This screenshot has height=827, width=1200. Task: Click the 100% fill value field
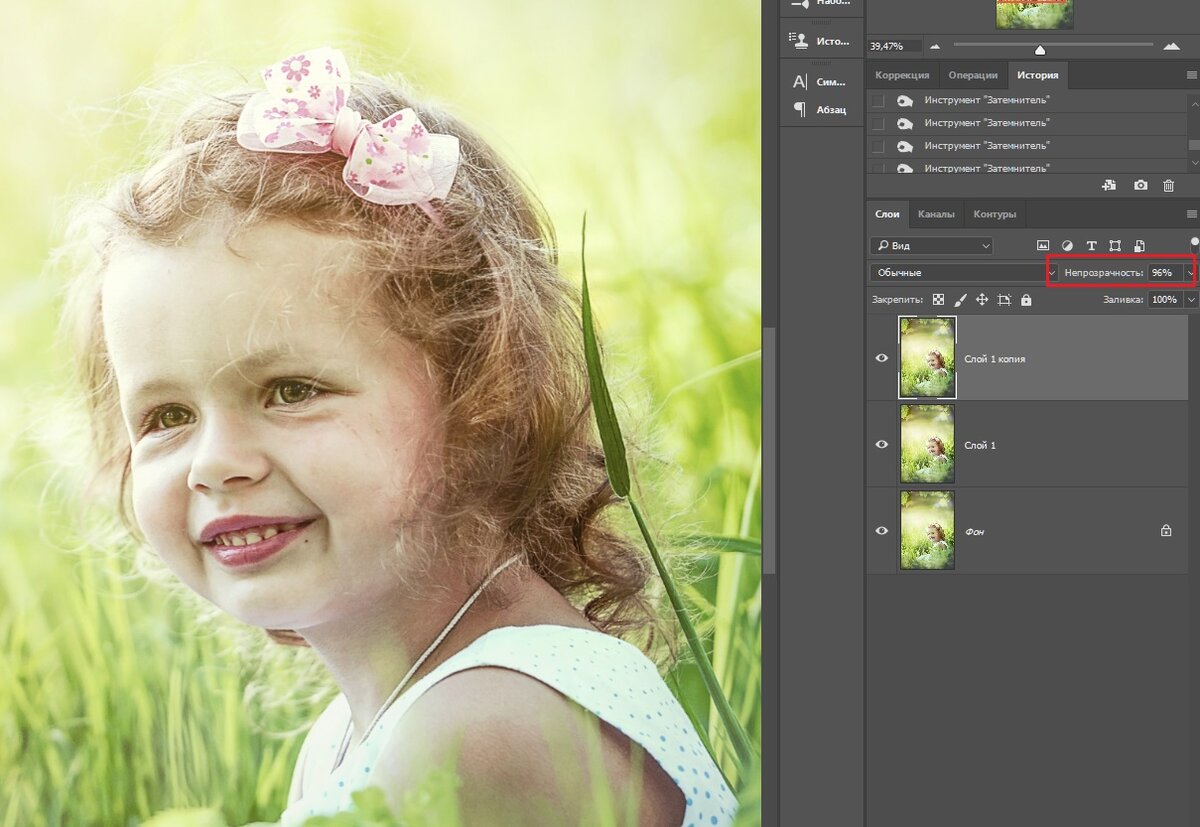1165,299
